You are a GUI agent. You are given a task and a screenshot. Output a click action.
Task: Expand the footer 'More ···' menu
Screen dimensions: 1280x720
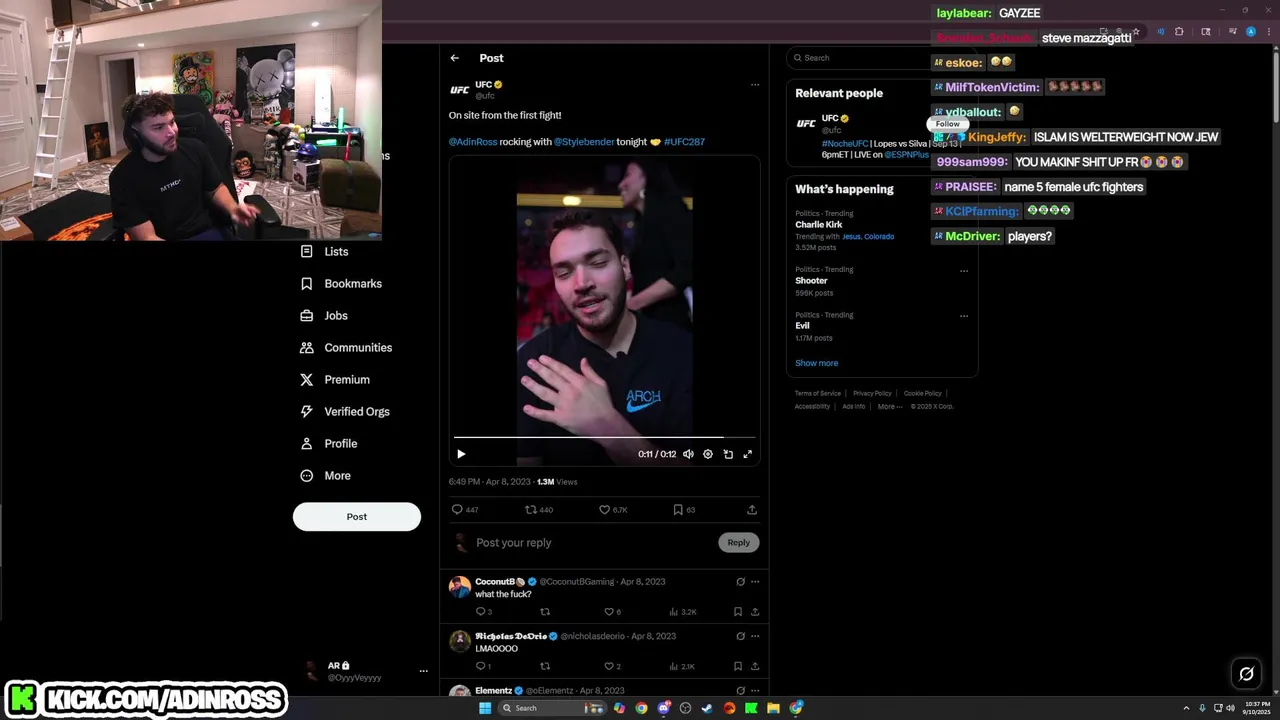(x=889, y=407)
